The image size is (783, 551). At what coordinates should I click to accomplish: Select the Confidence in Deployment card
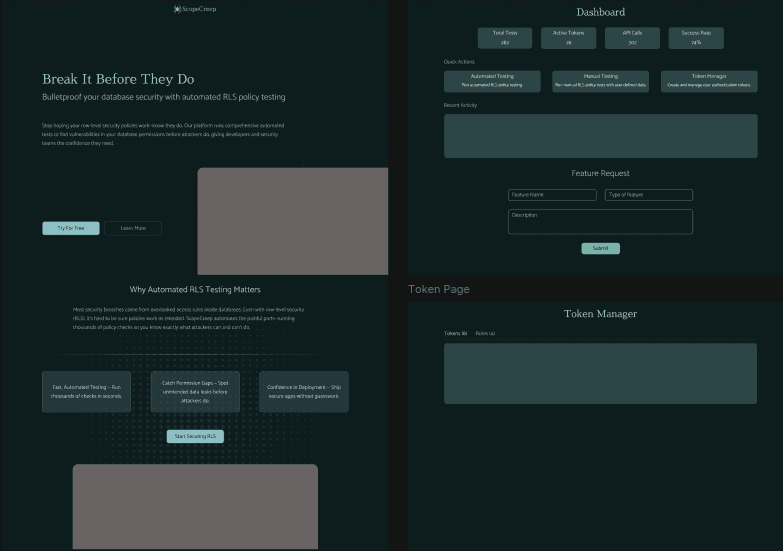coord(304,392)
